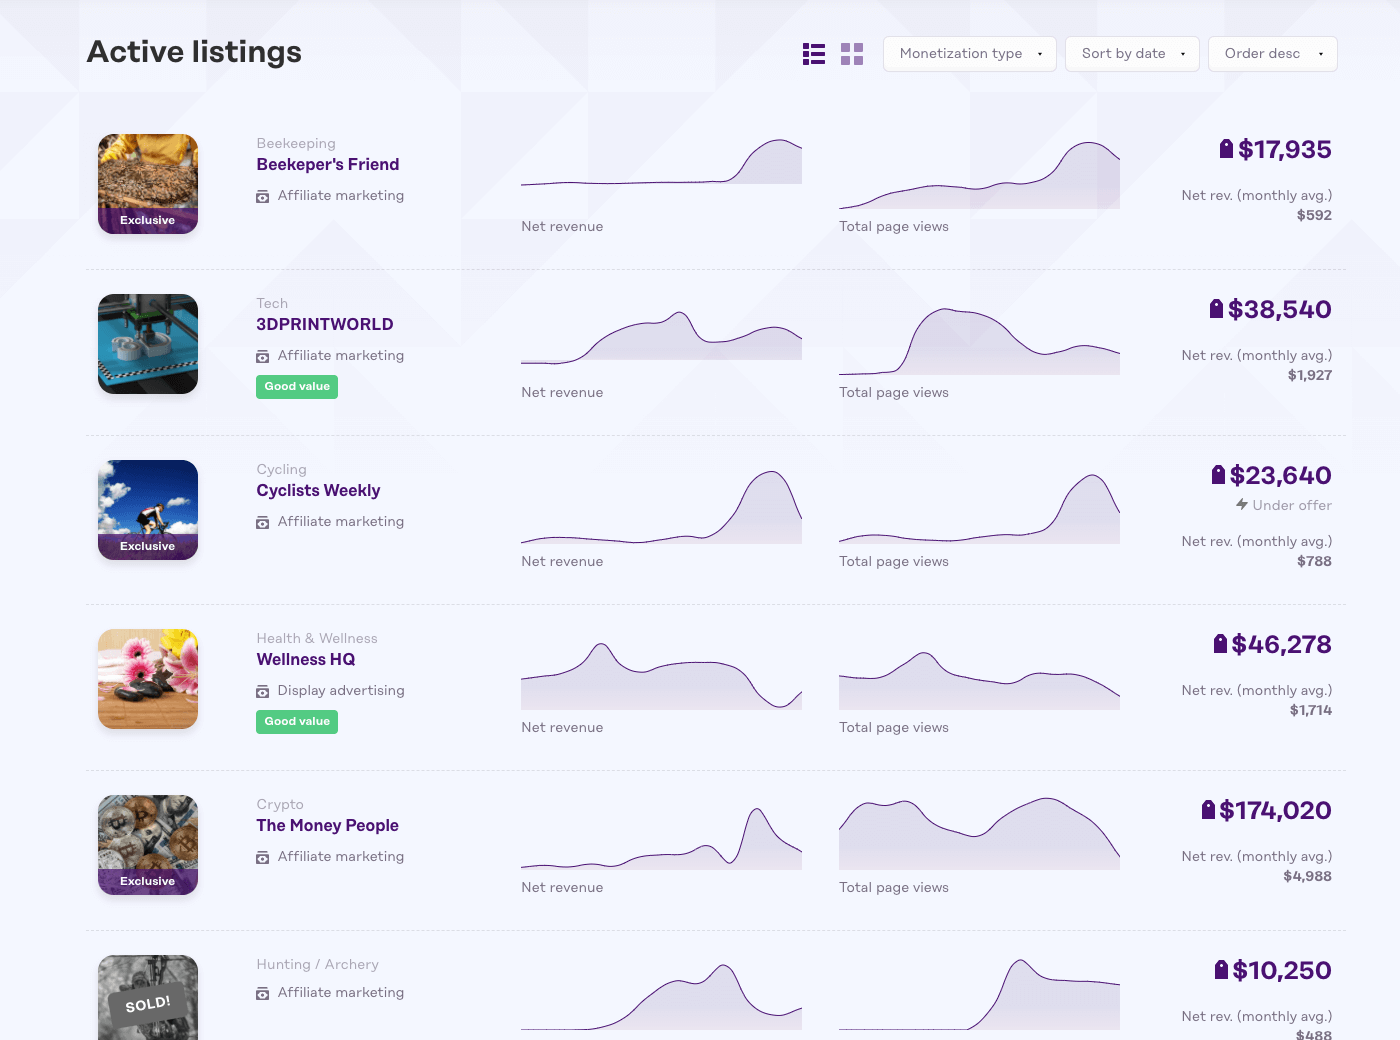
Task: Click the affiliate icon under The Money People
Action: 263,857
